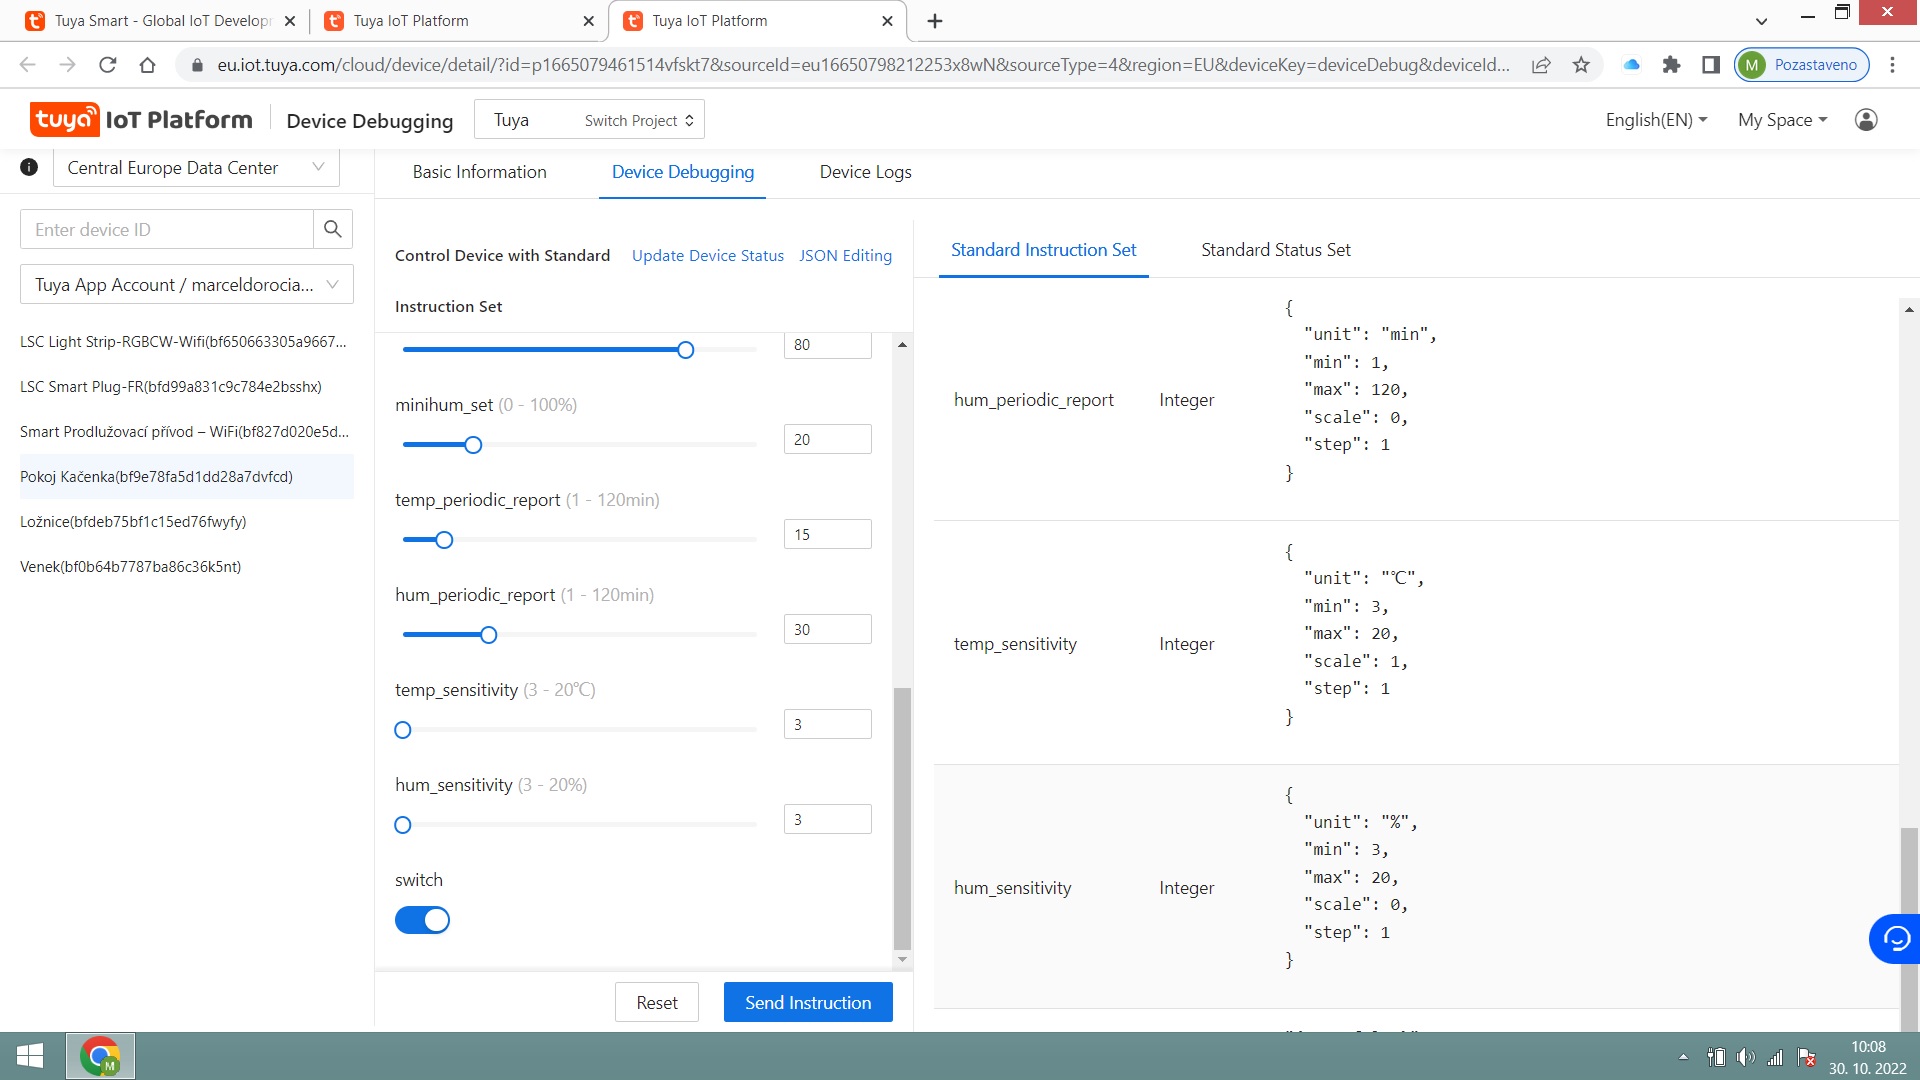The width and height of the screenshot is (1920, 1080).
Task: Click the Tuya IoT Platform logo
Action: [x=141, y=120]
